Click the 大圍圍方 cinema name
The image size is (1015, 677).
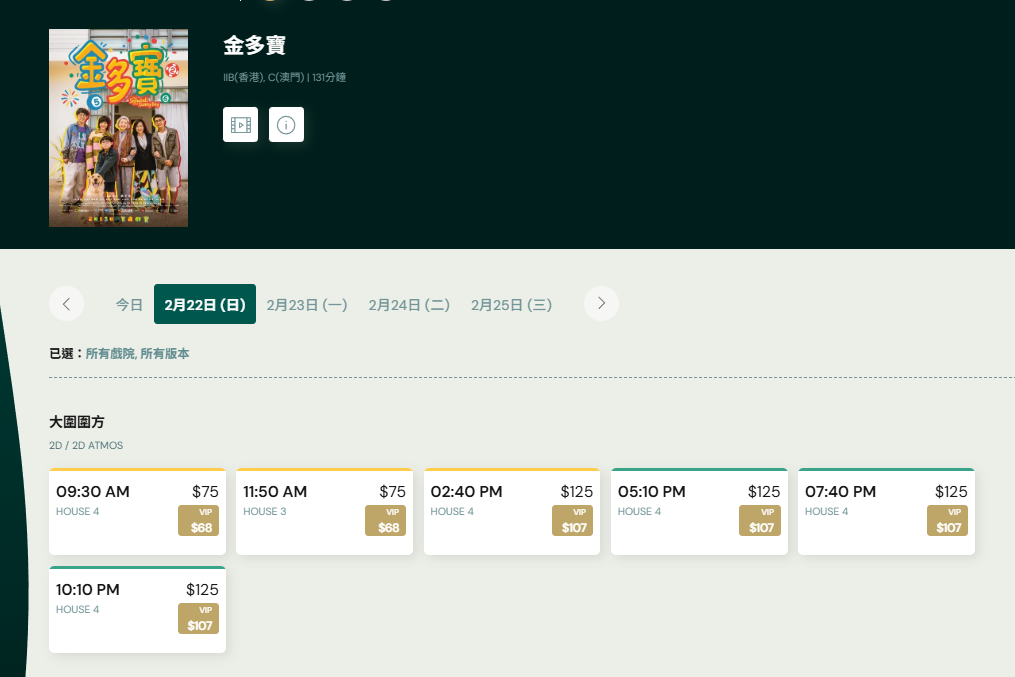pyautogui.click(x=77, y=422)
